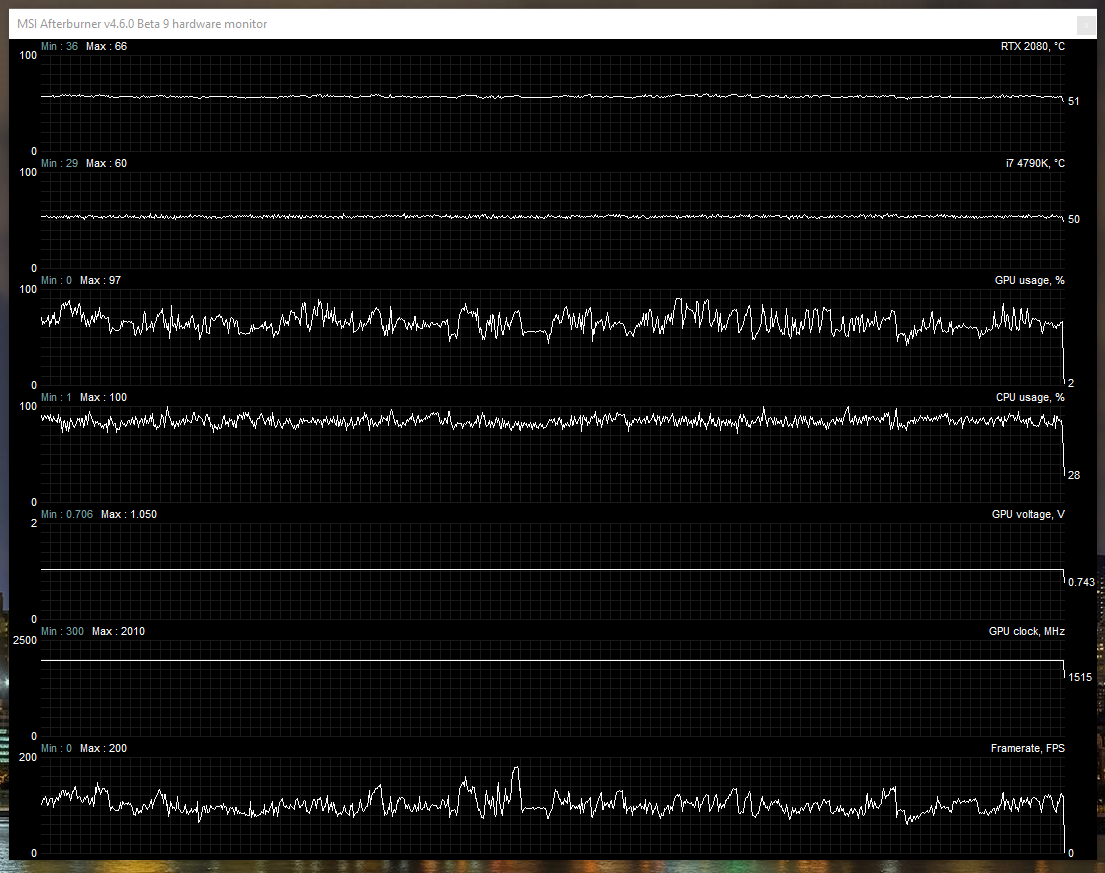
Task: Click the i7 4790K temperature graph label
Action: click(x=1035, y=163)
